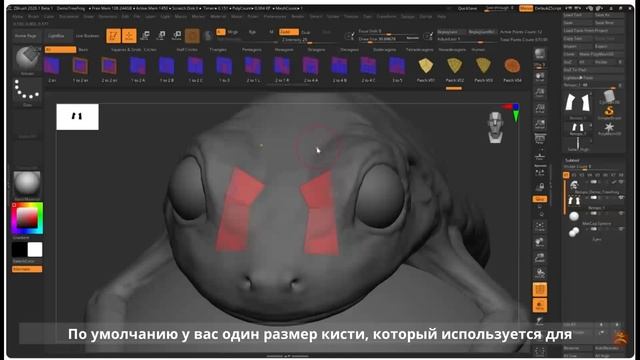The width and height of the screenshot is (640, 360).
Task: Expand the Subtool panel header
Action: pyautogui.click(x=572, y=160)
